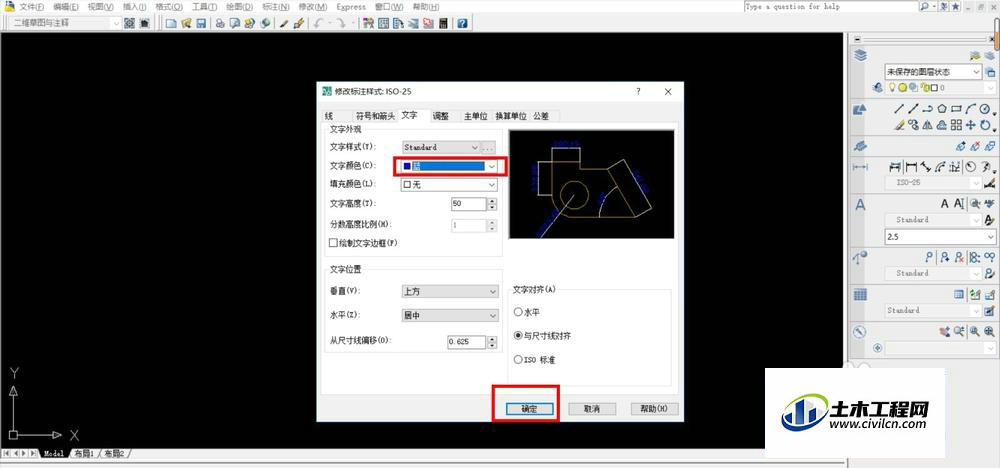Select the Move tool in Modify panel
This screenshot has width=1000, height=468.
[971, 124]
